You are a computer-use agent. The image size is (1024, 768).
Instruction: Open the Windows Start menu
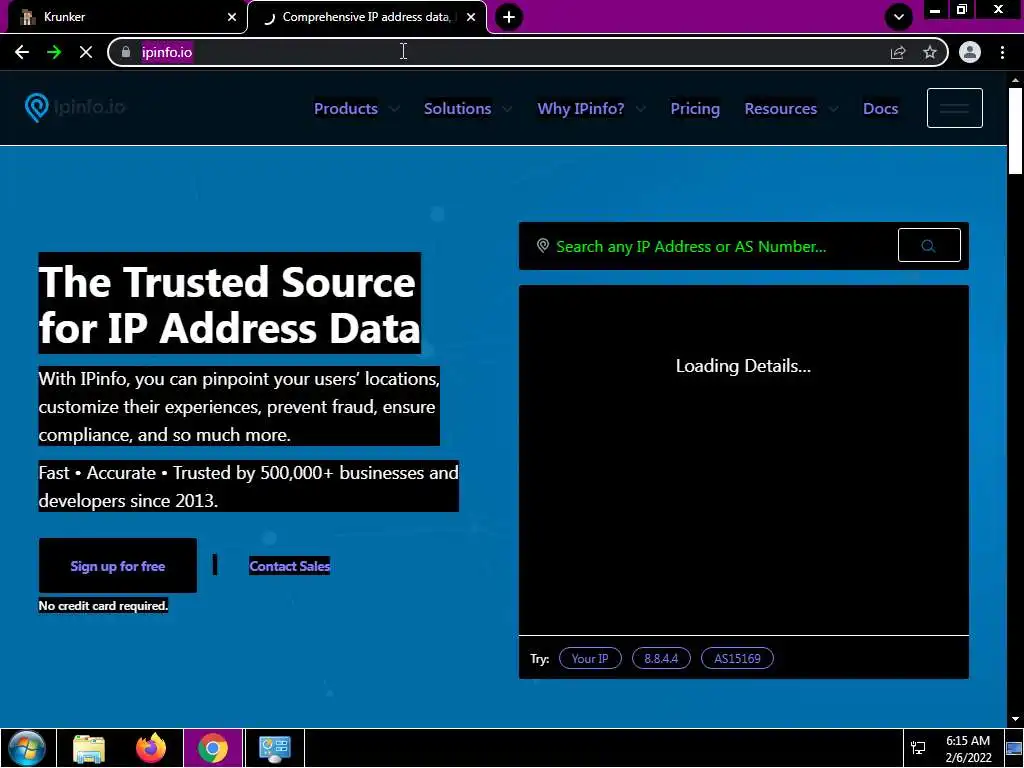(27, 748)
